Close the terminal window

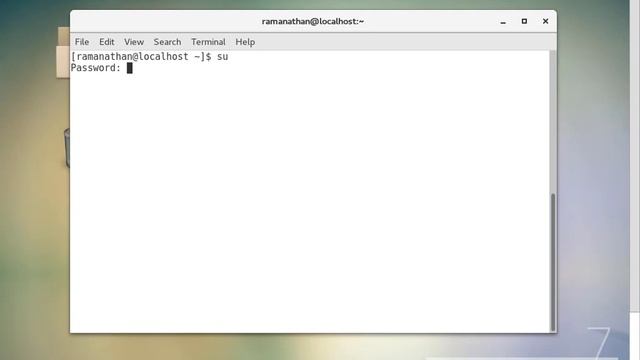pyautogui.click(x=545, y=21)
